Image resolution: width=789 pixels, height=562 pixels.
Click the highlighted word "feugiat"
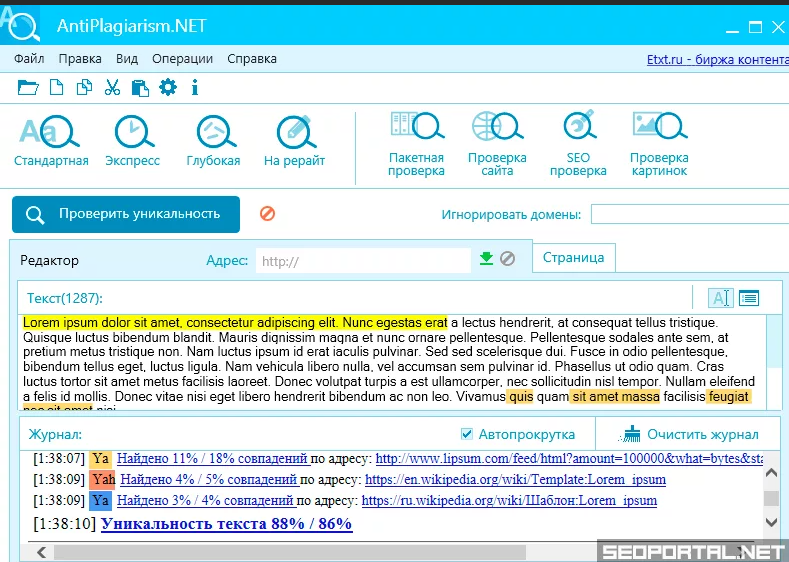coord(729,396)
